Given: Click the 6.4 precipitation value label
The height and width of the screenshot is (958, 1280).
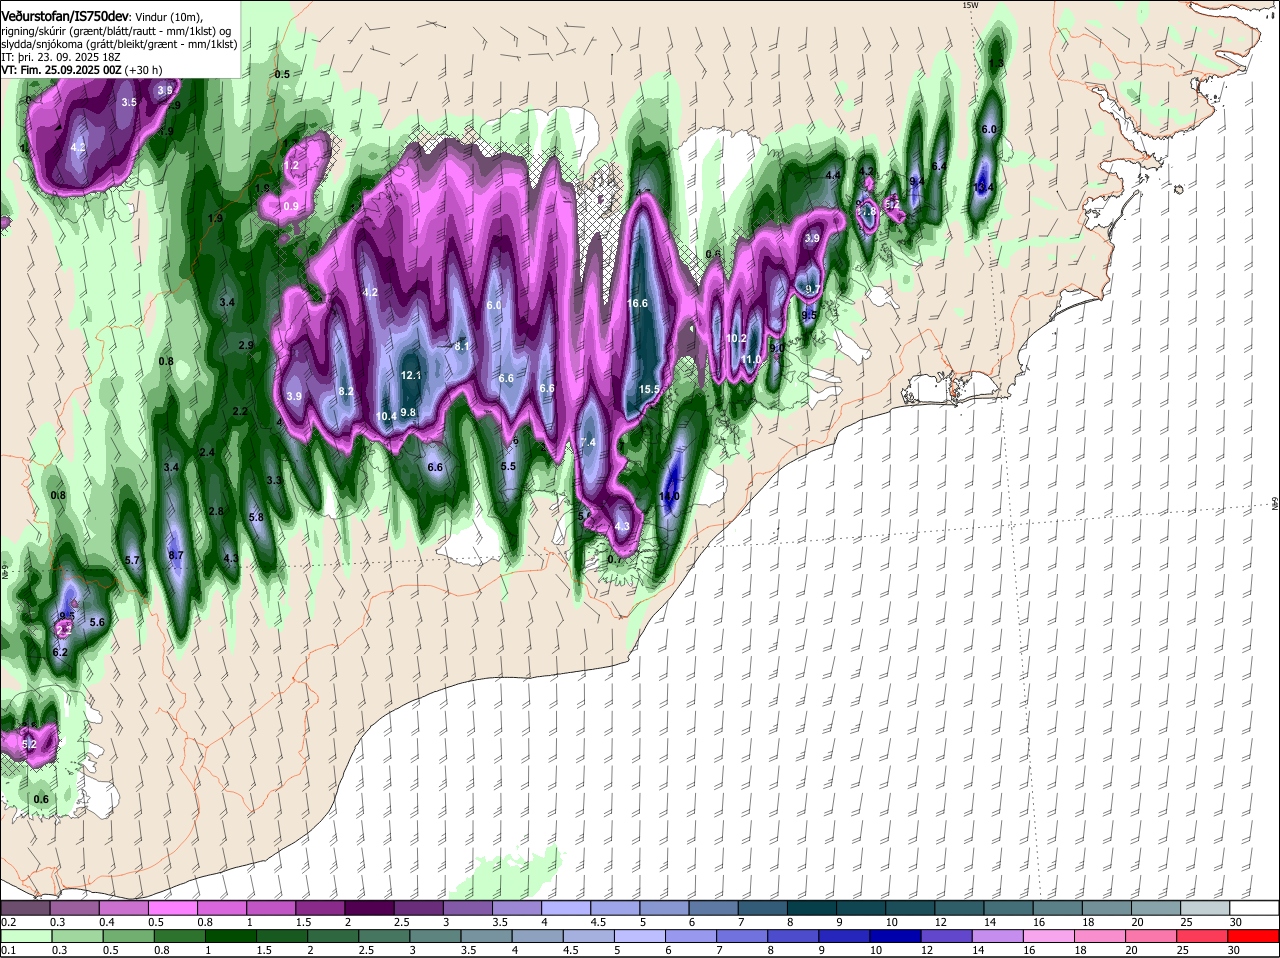Looking at the screenshot, I should point(939,166).
